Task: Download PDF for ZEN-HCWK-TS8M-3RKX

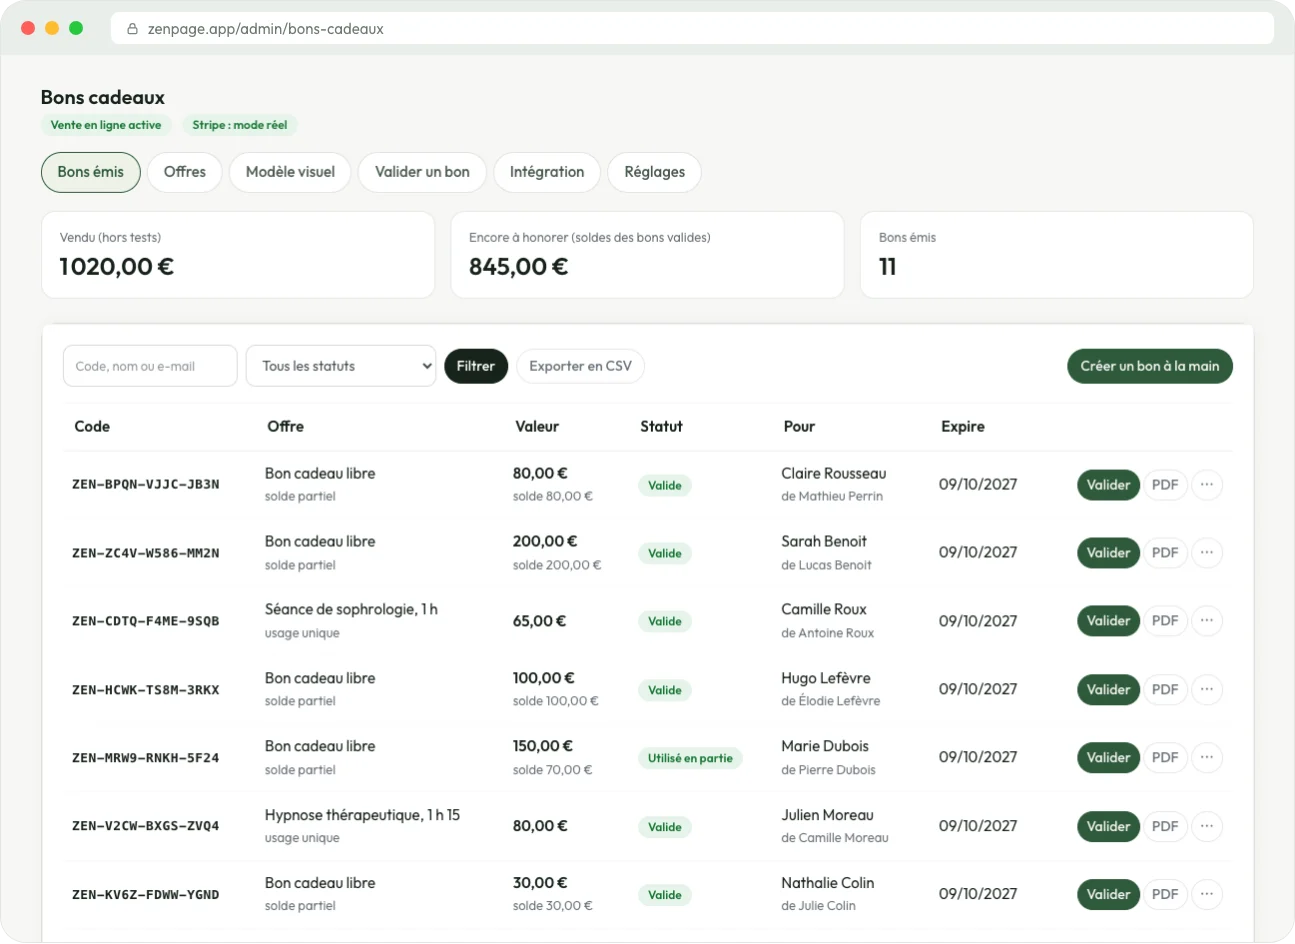Action: click(x=1165, y=690)
